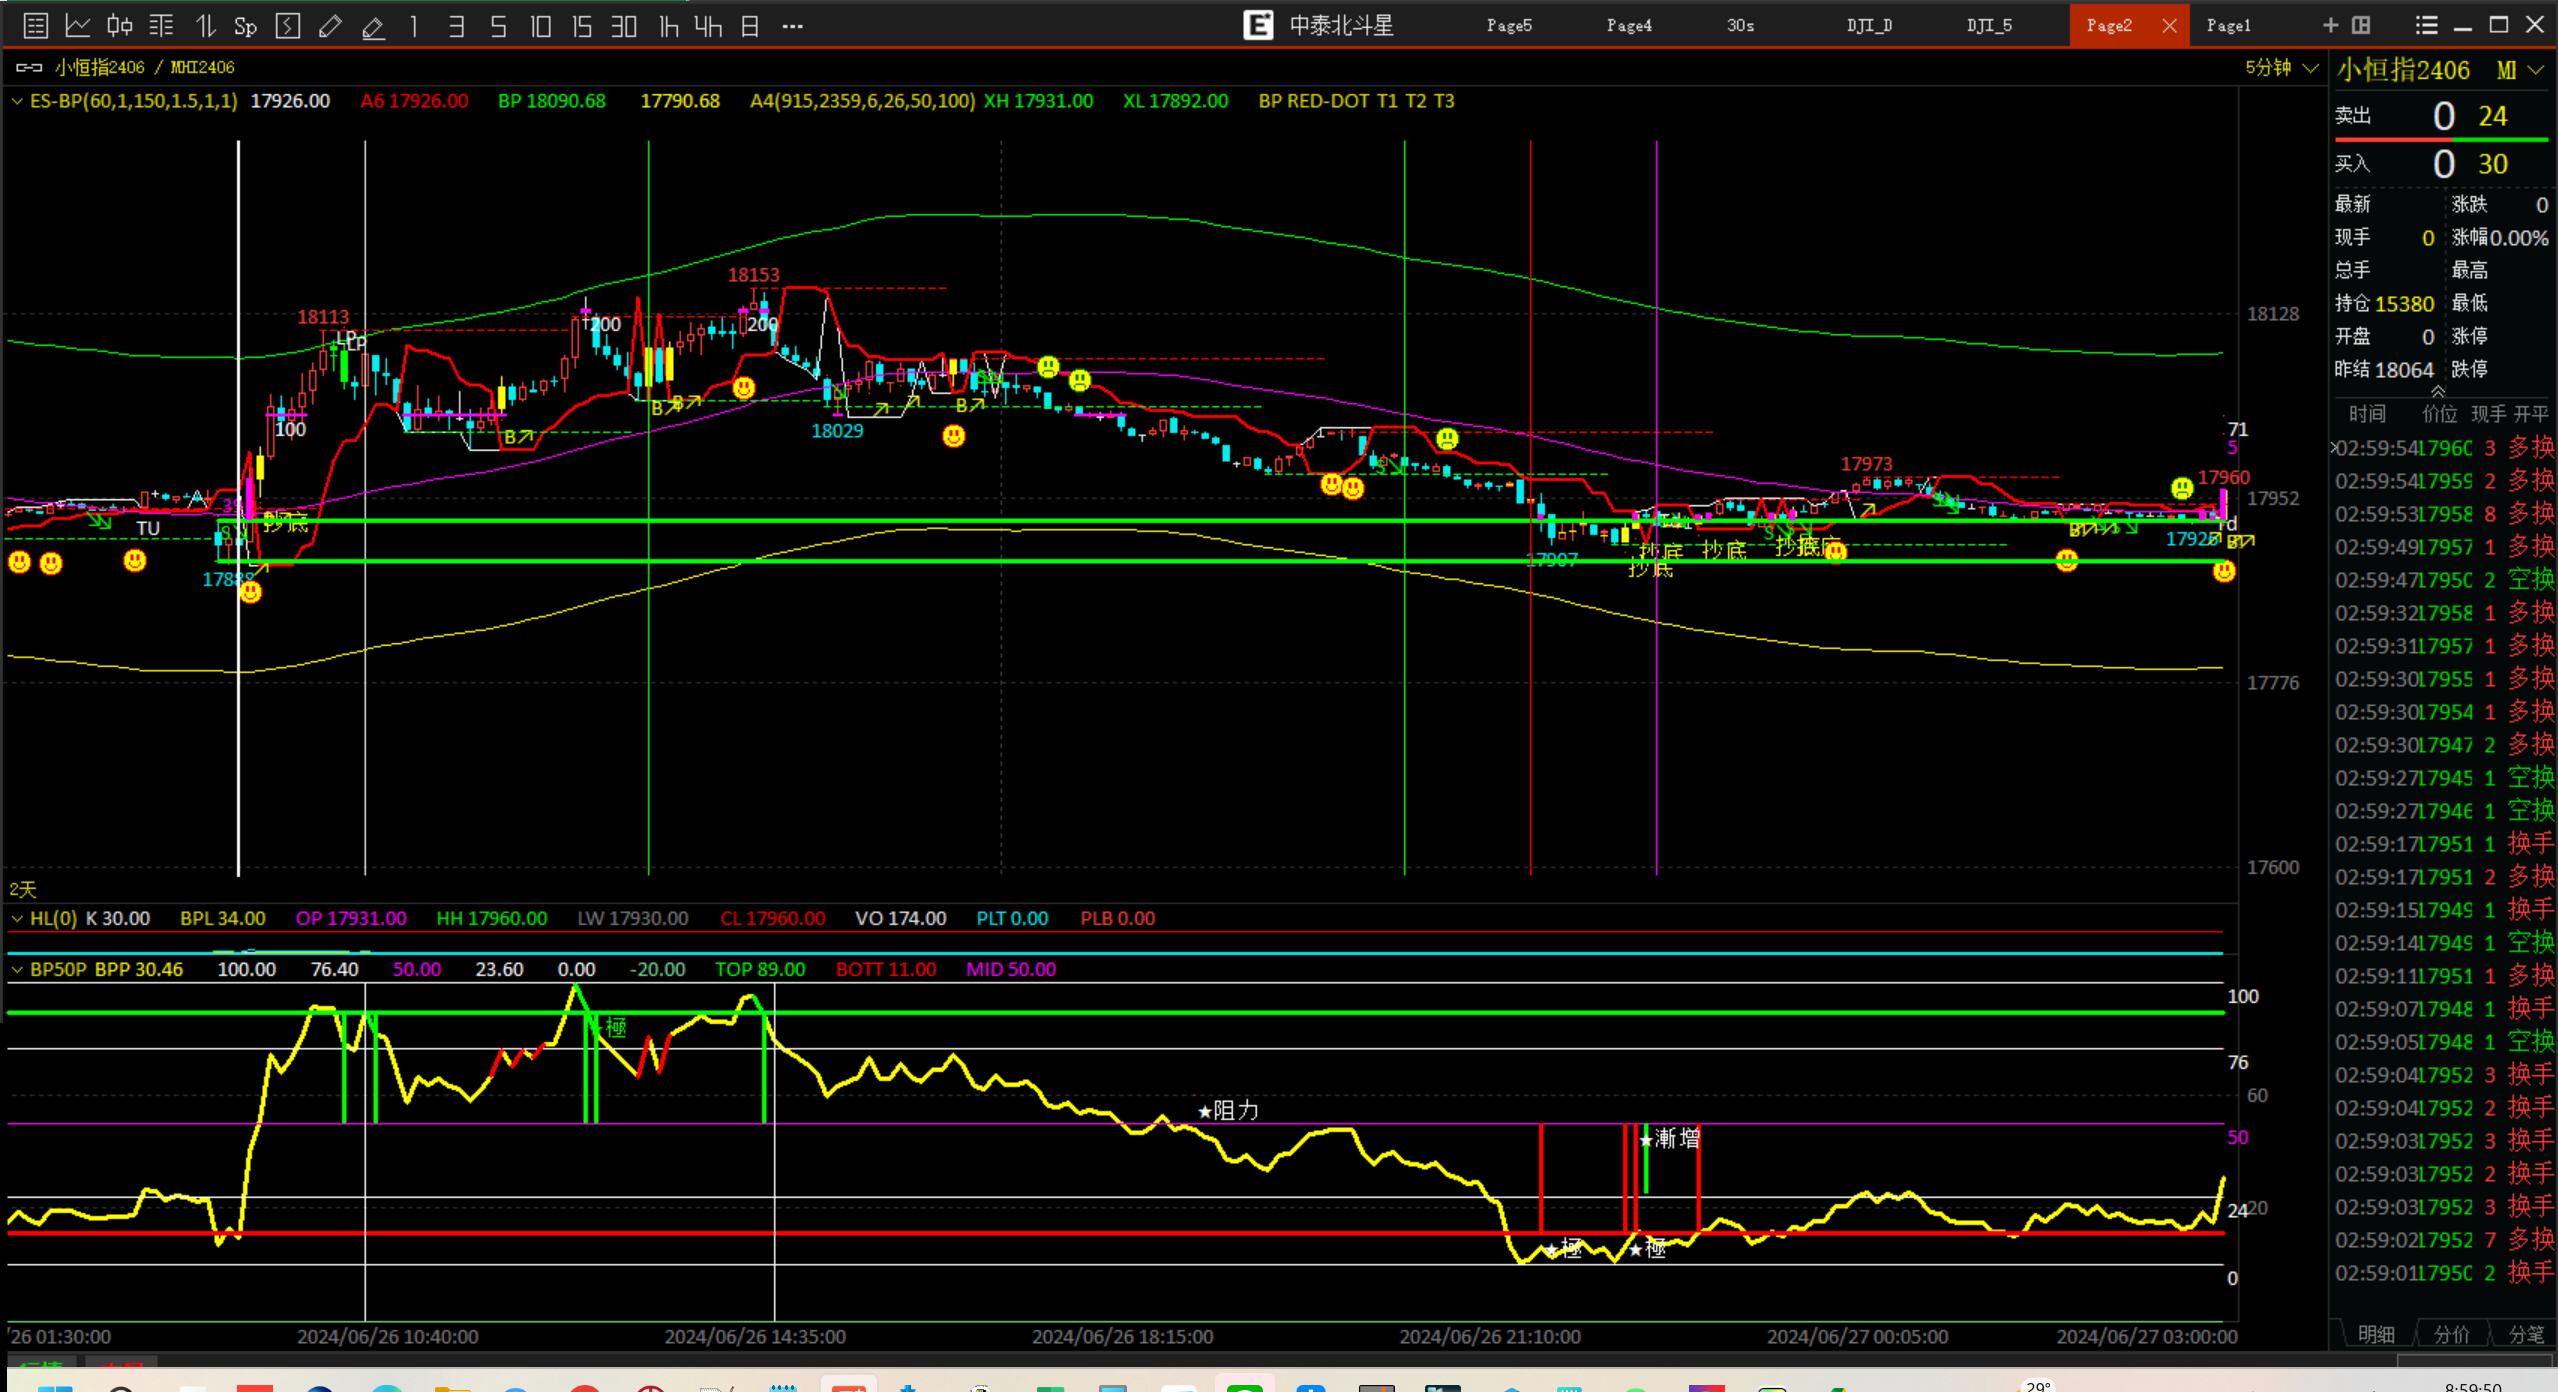
Task: Open the quote list view icon
Action: (35, 26)
